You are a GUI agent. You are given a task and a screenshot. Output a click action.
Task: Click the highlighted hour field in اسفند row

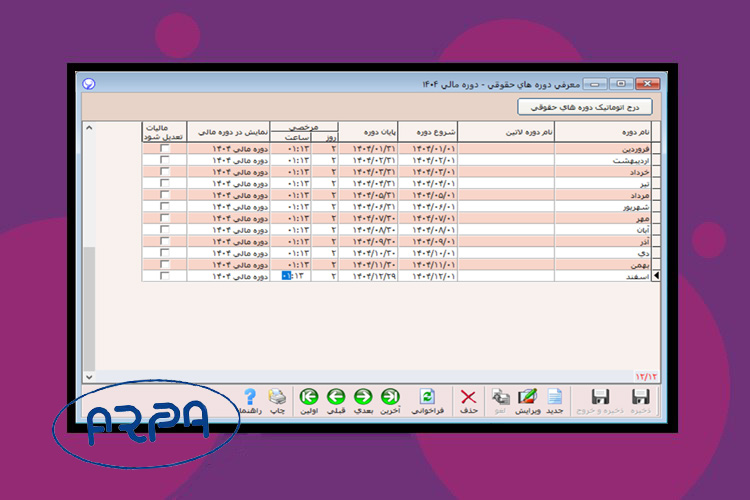(x=291, y=276)
